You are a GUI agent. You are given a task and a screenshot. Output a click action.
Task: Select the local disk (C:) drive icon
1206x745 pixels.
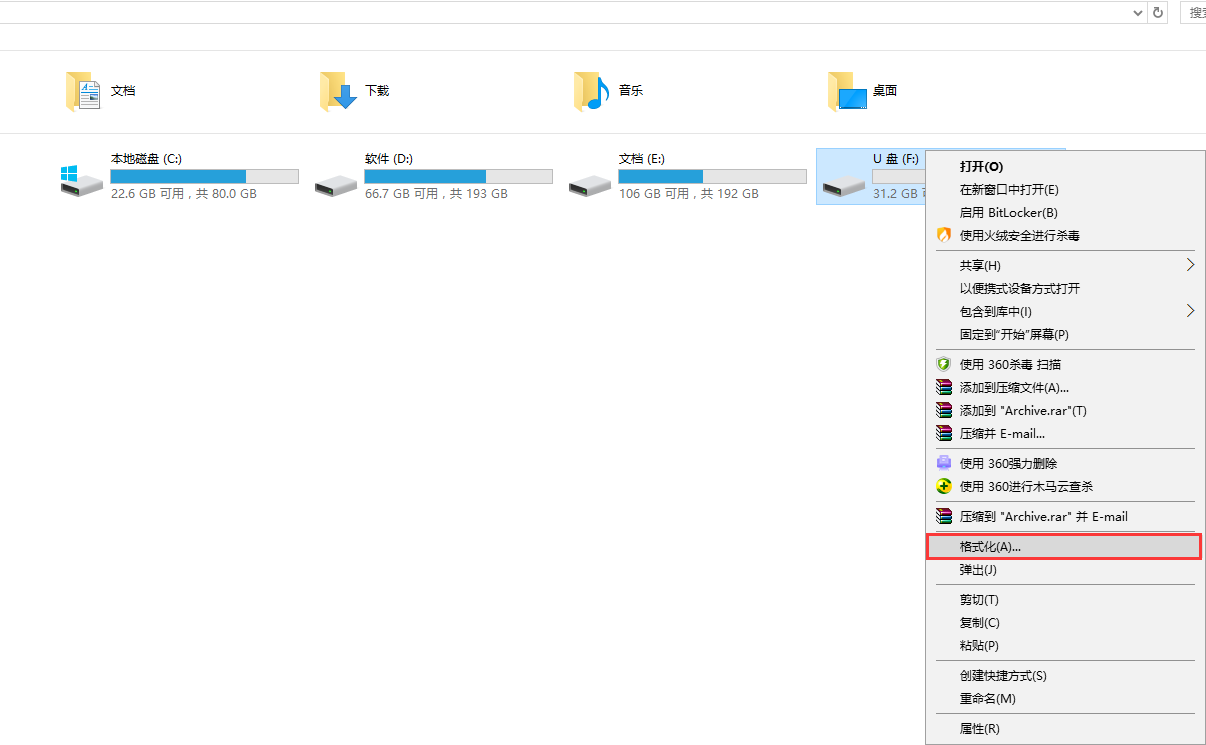[82, 180]
